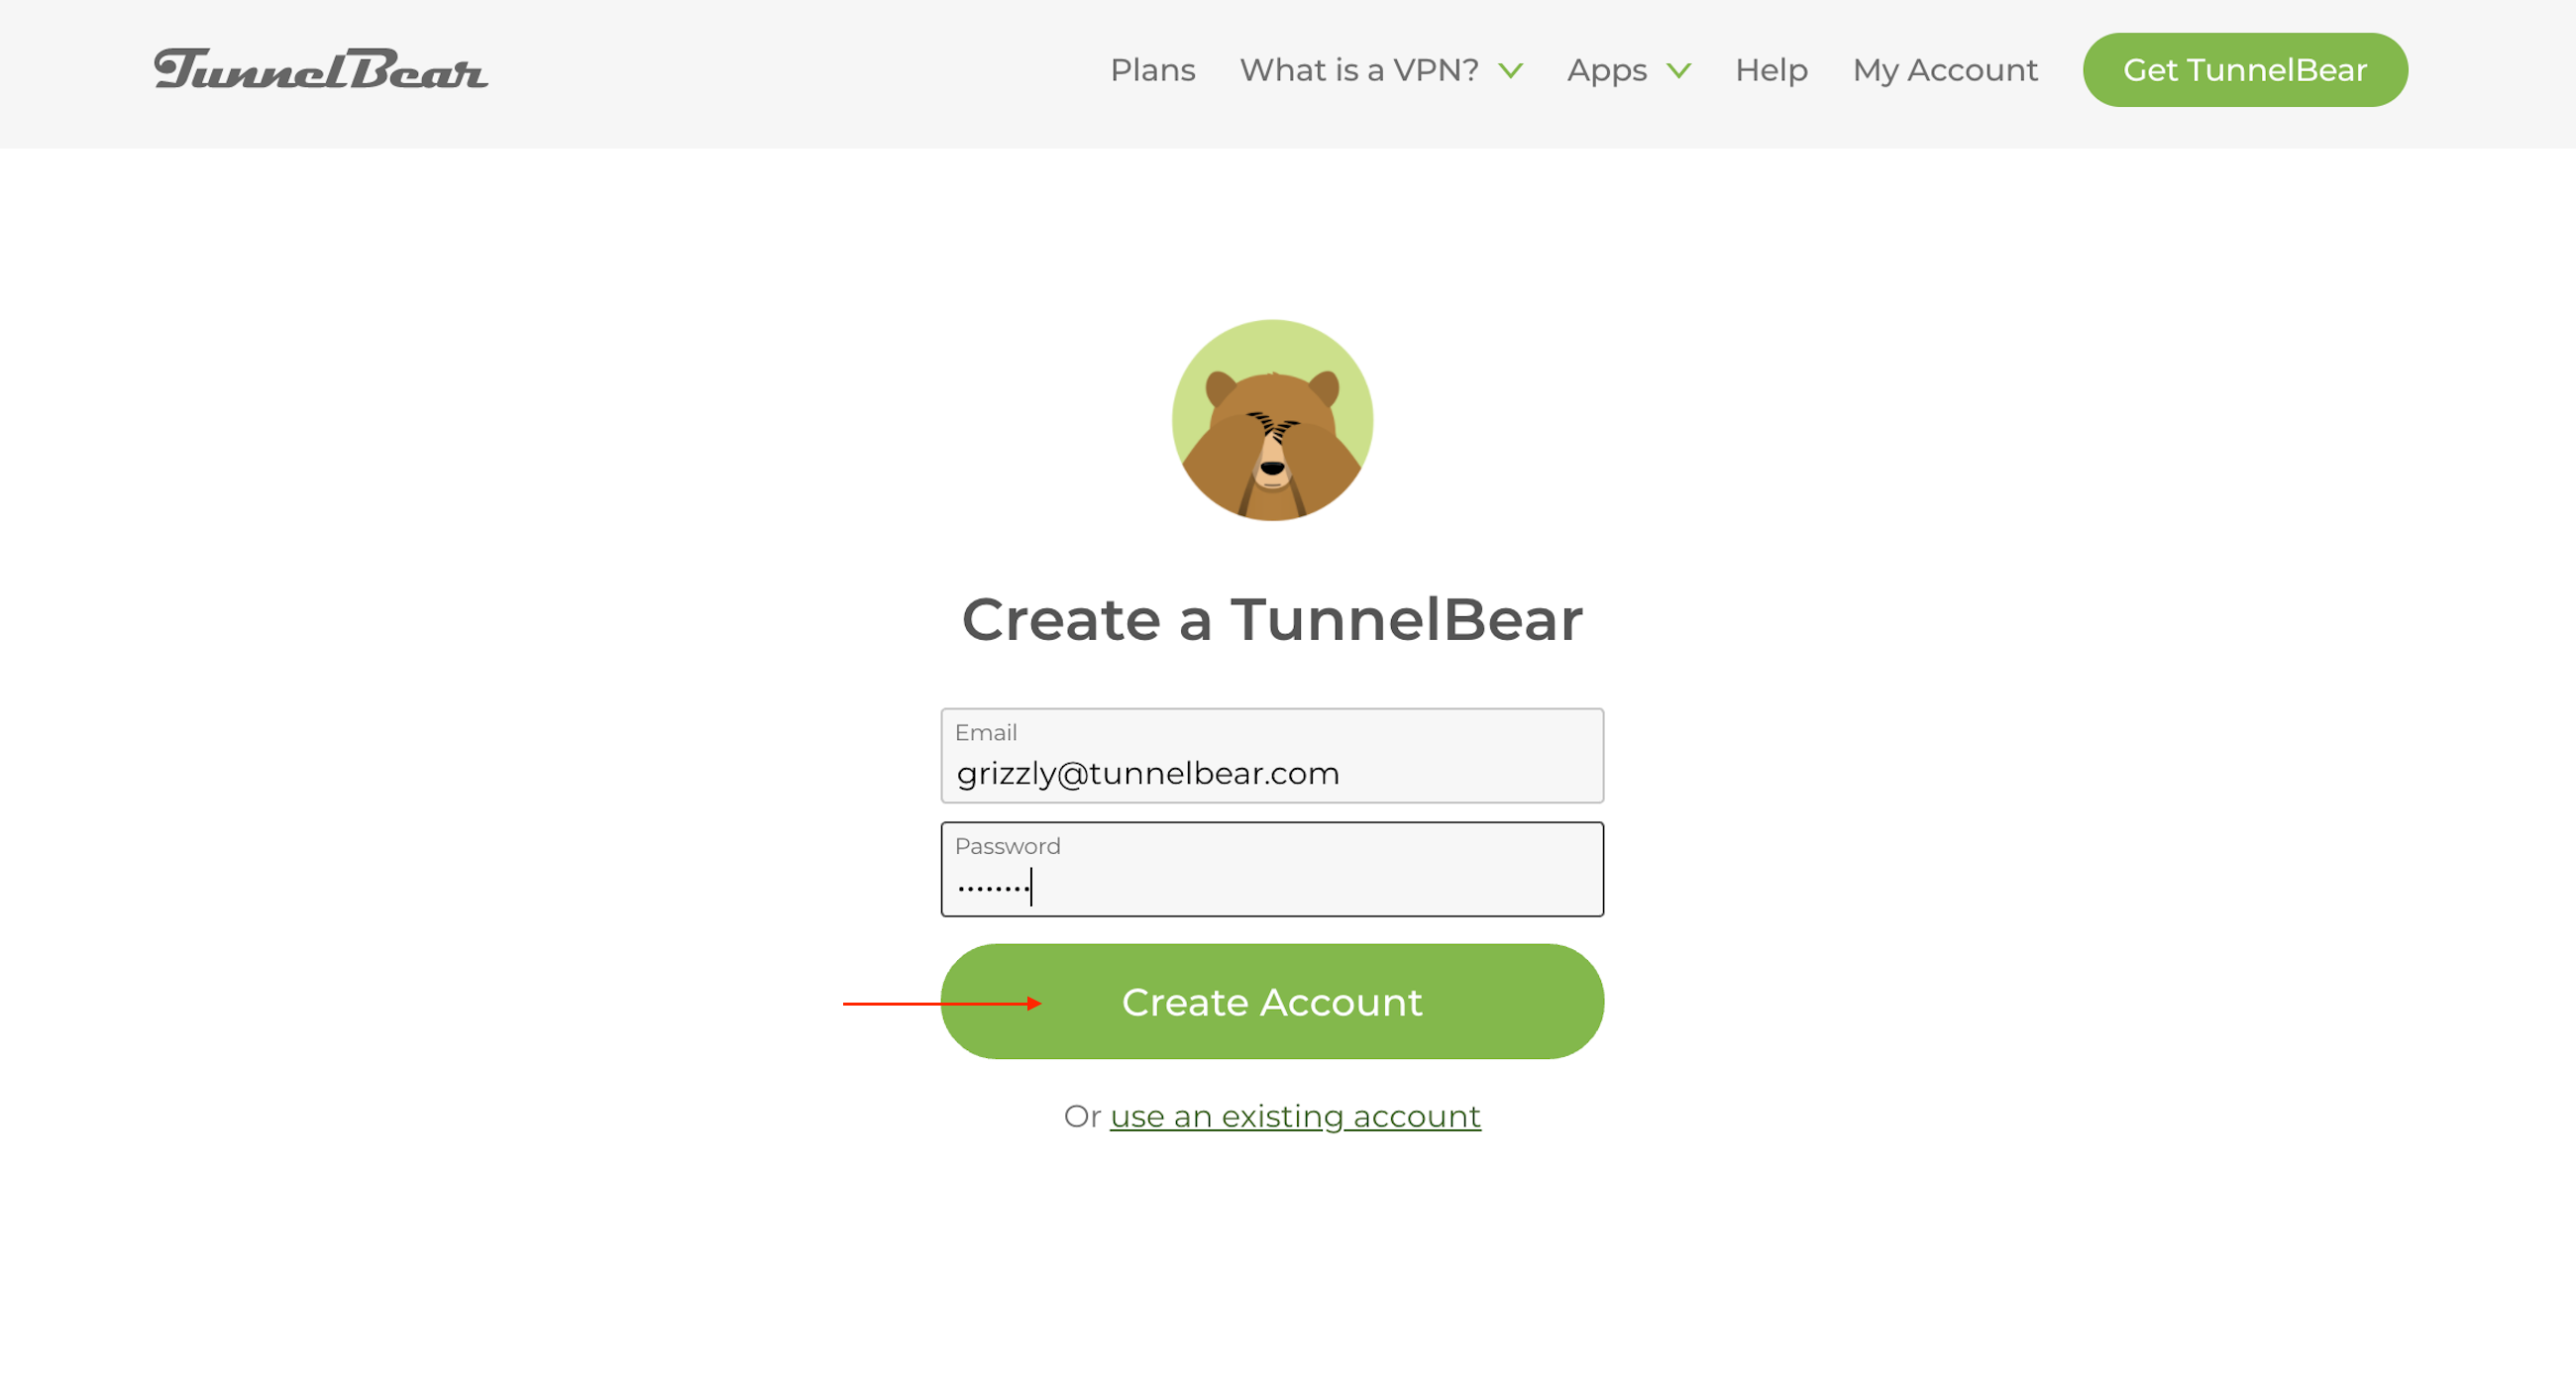Screen dimensions: 2576x1387
Task: Go to the Help page
Action: [1771, 70]
